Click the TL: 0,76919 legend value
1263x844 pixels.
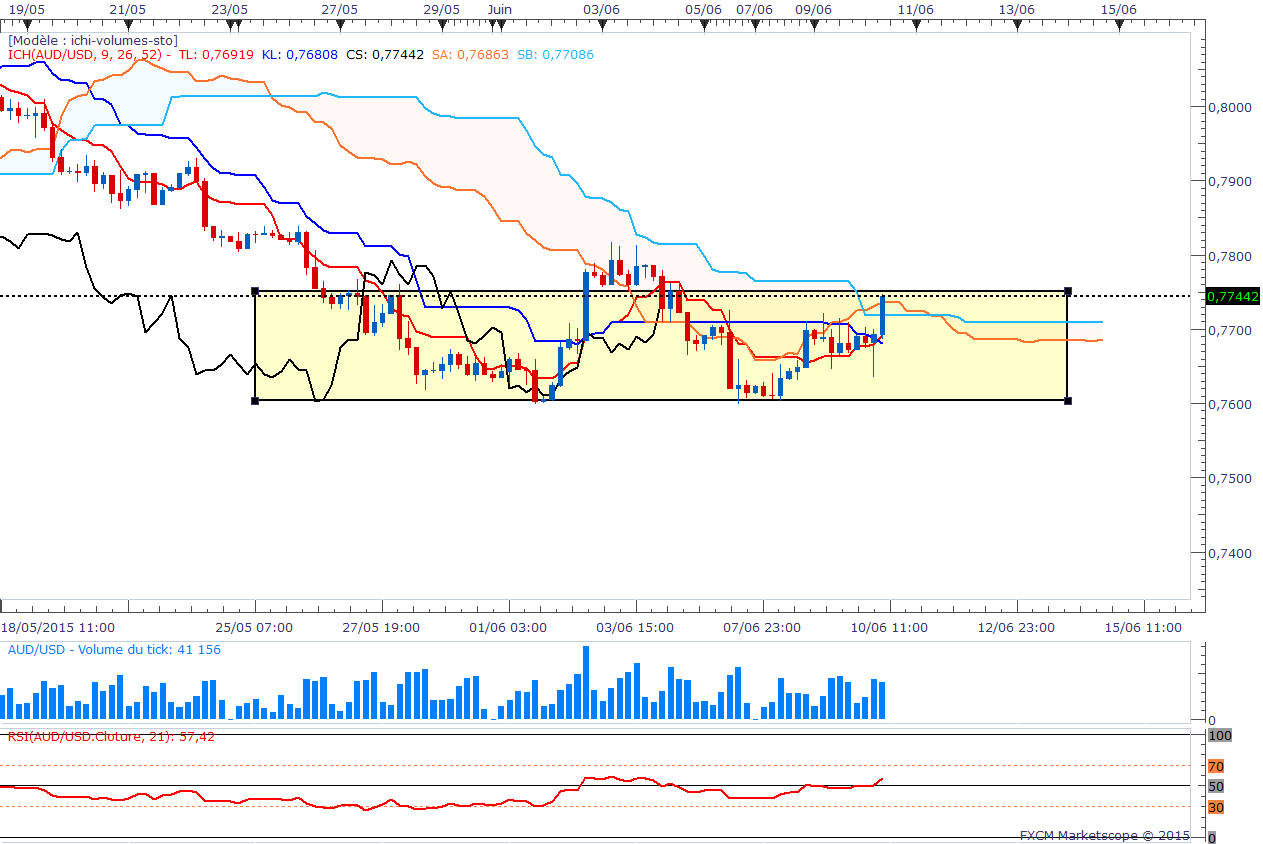click(216, 54)
